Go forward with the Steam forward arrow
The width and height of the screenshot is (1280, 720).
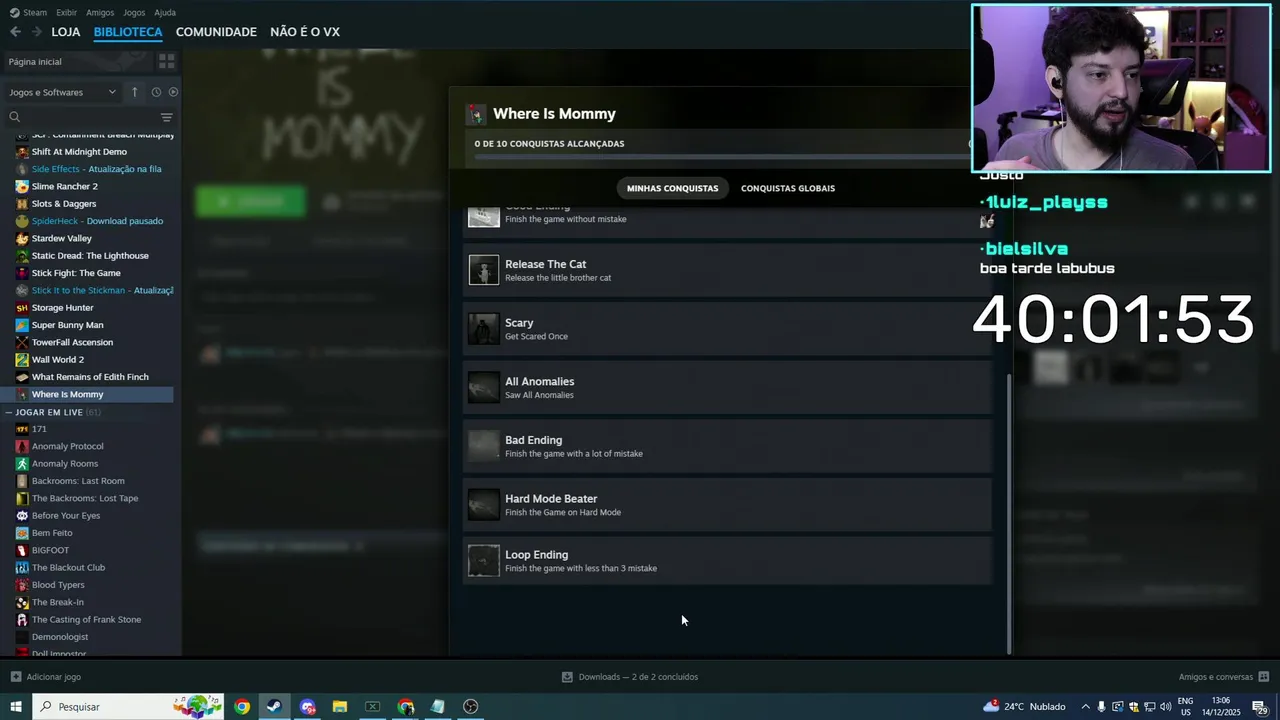[37, 32]
